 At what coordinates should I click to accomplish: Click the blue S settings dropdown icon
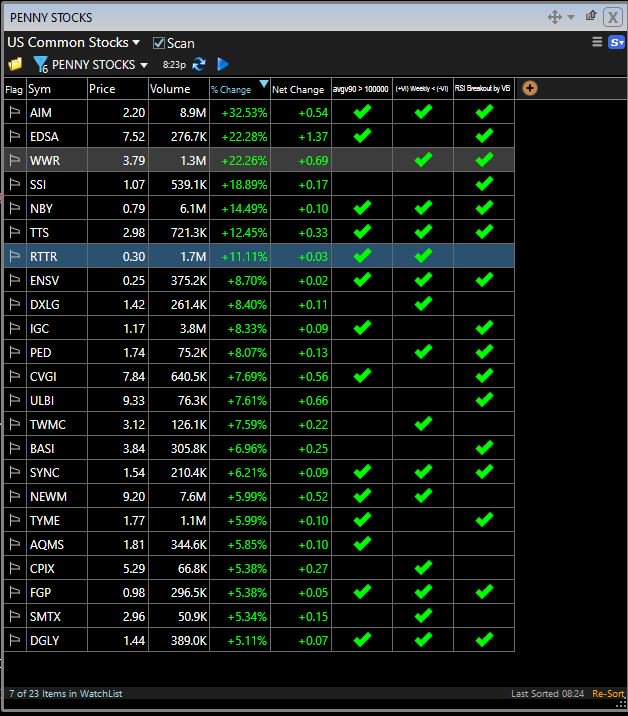616,42
